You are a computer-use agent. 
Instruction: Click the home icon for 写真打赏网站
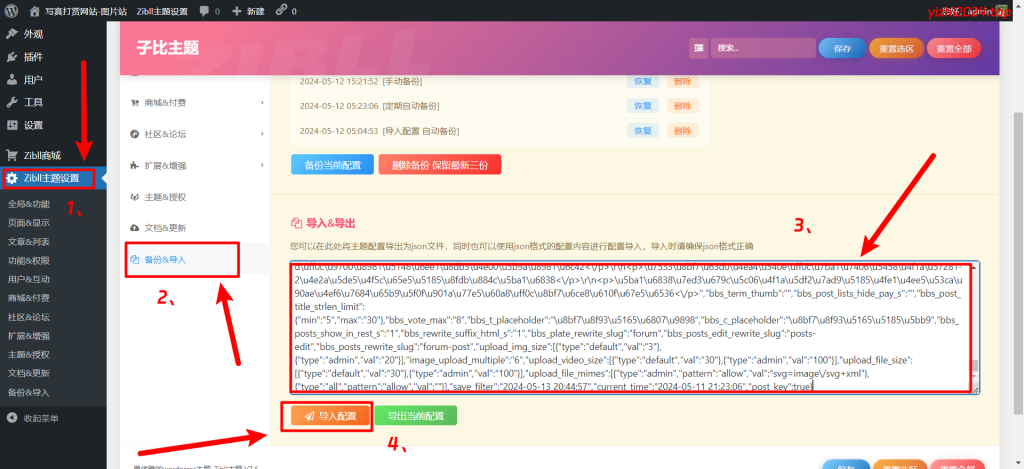[x=35, y=11]
